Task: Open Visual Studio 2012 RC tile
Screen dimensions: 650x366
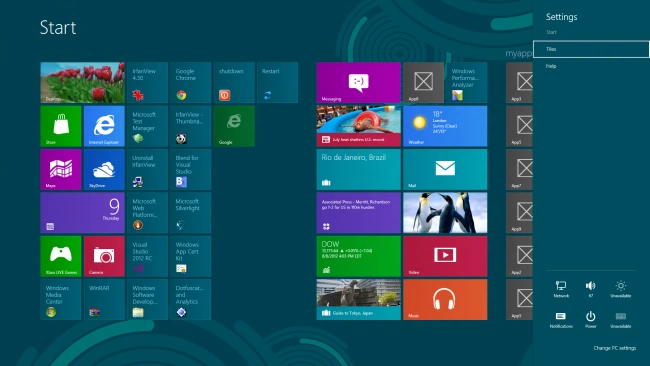Action: (148, 256)
